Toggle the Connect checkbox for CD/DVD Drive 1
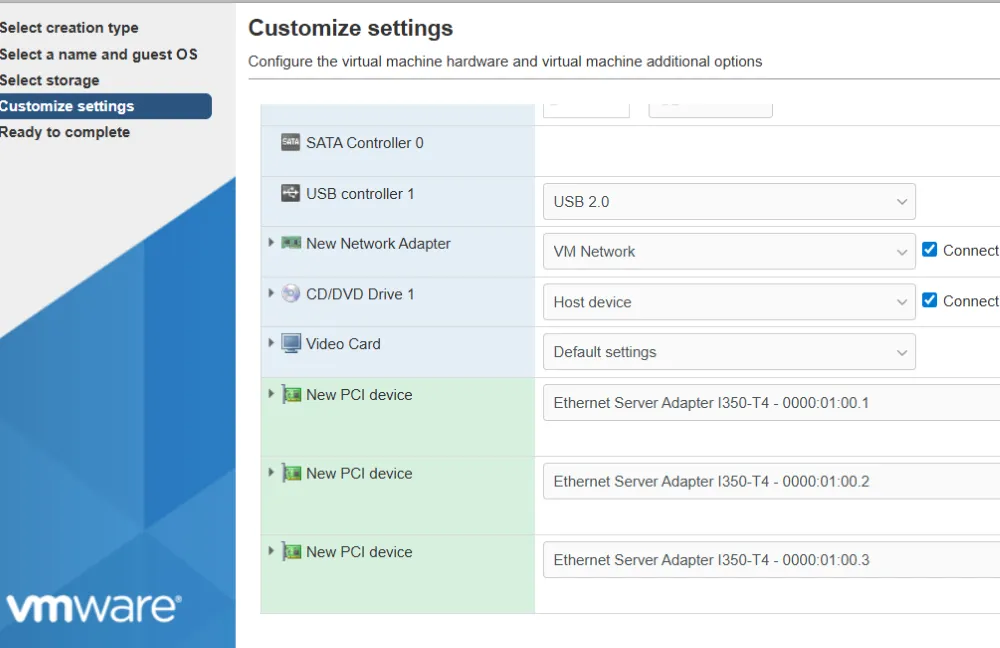Screen dimensions: 1000x648 coord(930,300)
